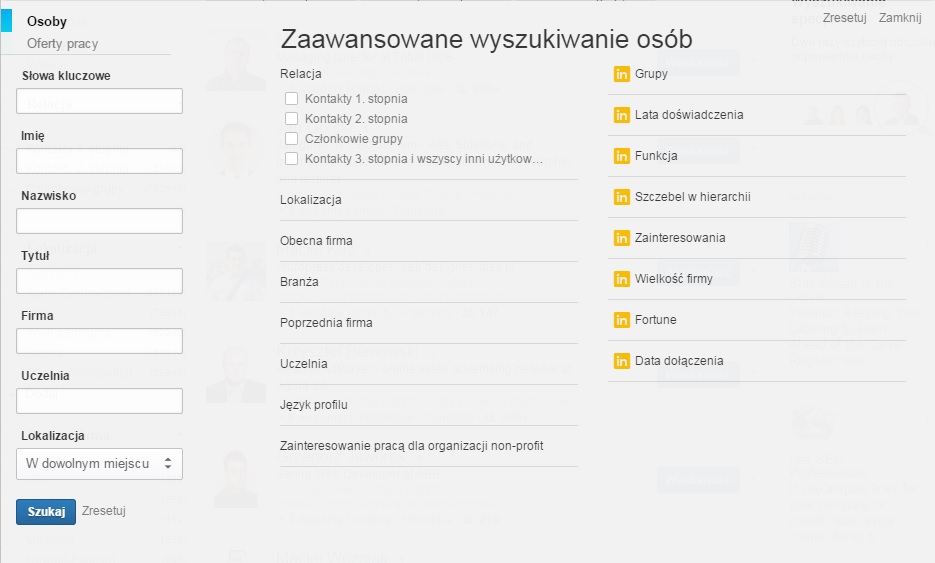Click the Słowa kluczowe input field
This screenshot has height=563, width=935.
click(x=100, y=101)
